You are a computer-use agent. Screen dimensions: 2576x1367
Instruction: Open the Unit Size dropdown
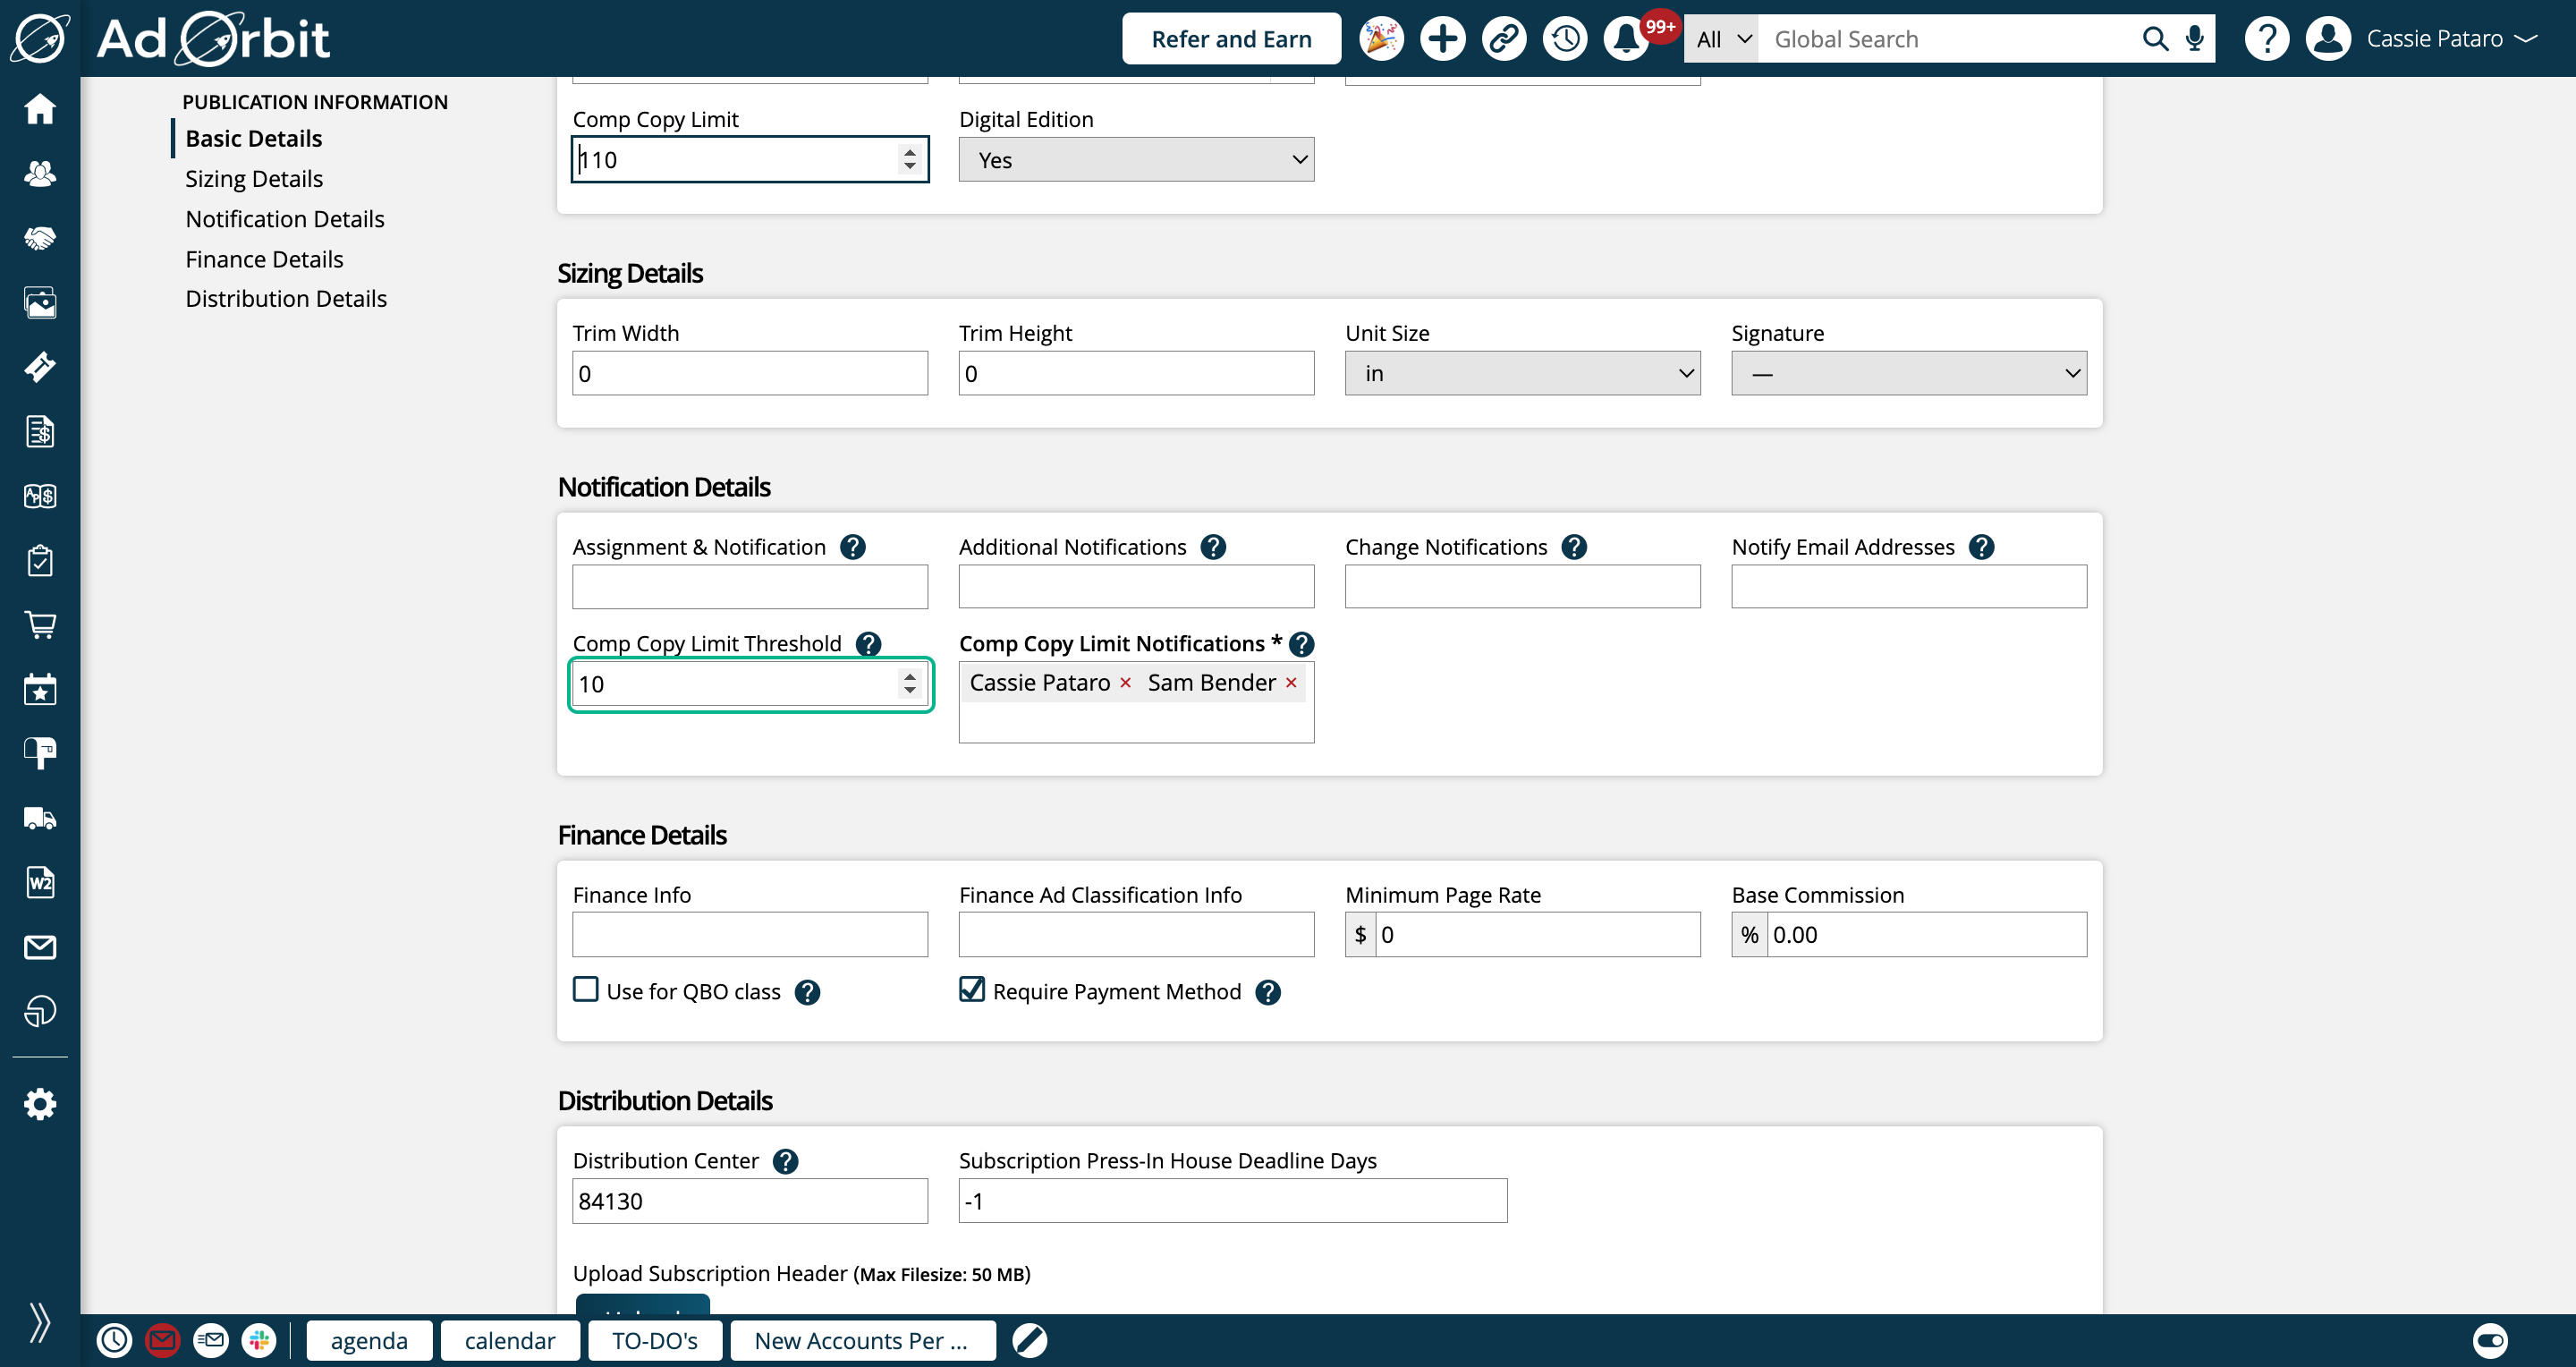coord(1522,373)
